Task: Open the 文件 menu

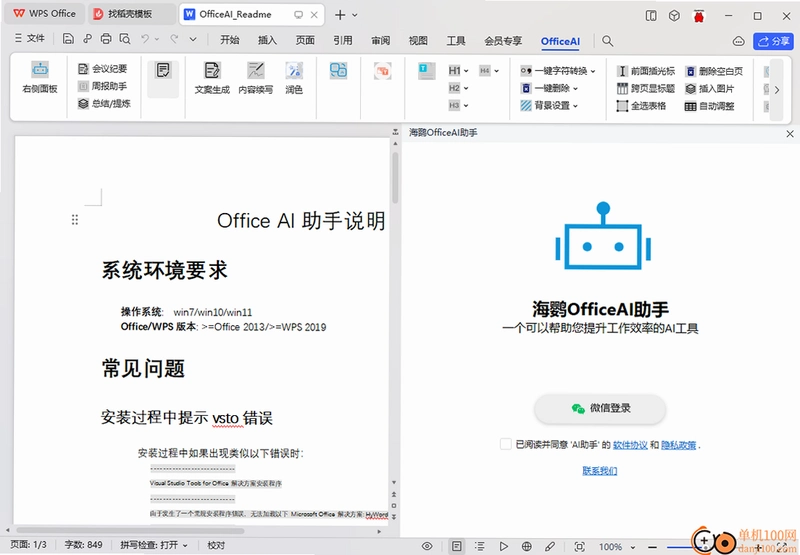Action: point(30,38)
